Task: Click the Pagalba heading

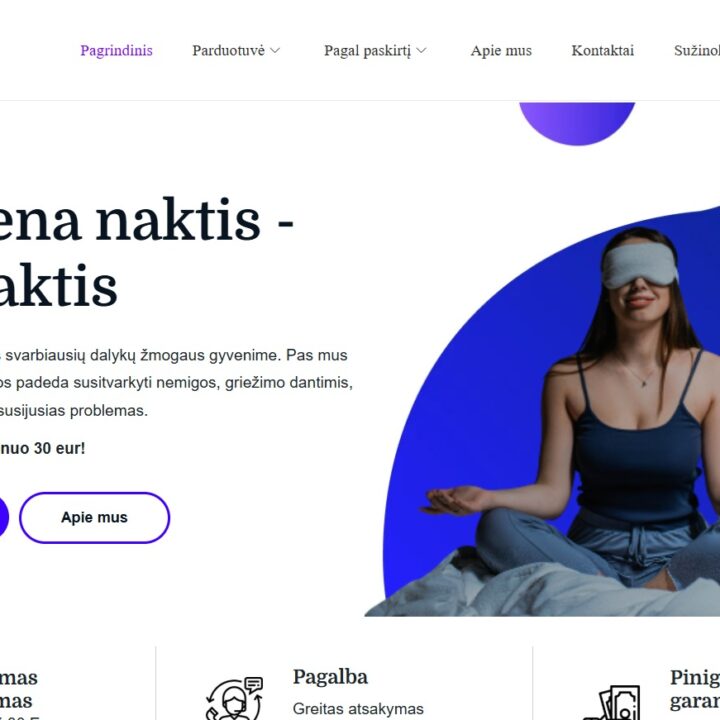Action: 330,677
